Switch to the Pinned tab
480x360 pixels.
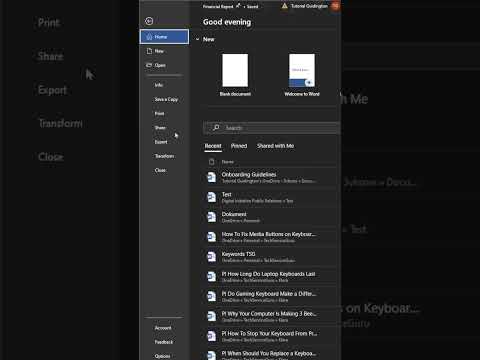pos(239,146)
